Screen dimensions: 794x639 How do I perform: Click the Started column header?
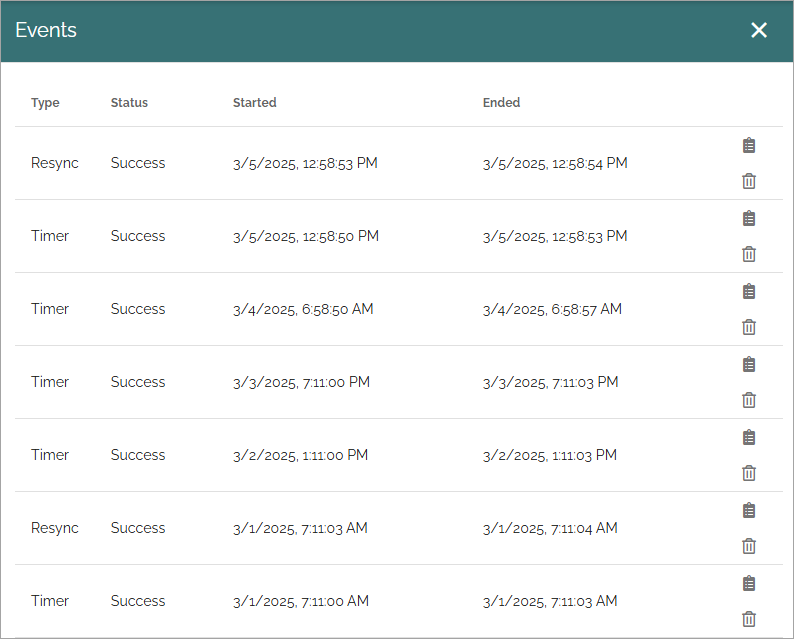[x=254, y=102]
